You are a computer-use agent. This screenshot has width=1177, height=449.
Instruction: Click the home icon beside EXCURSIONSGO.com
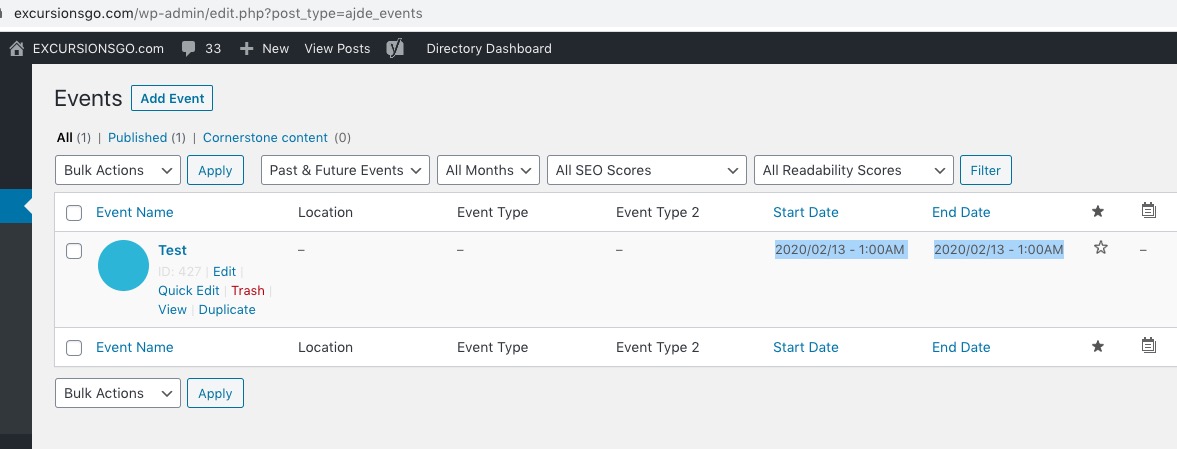point(16,48)
